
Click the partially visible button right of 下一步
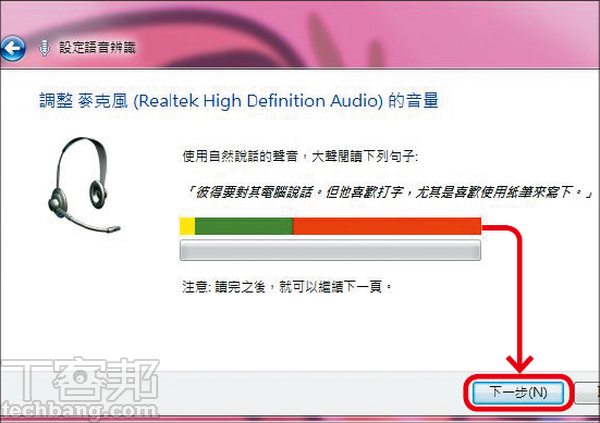point(588,392)
